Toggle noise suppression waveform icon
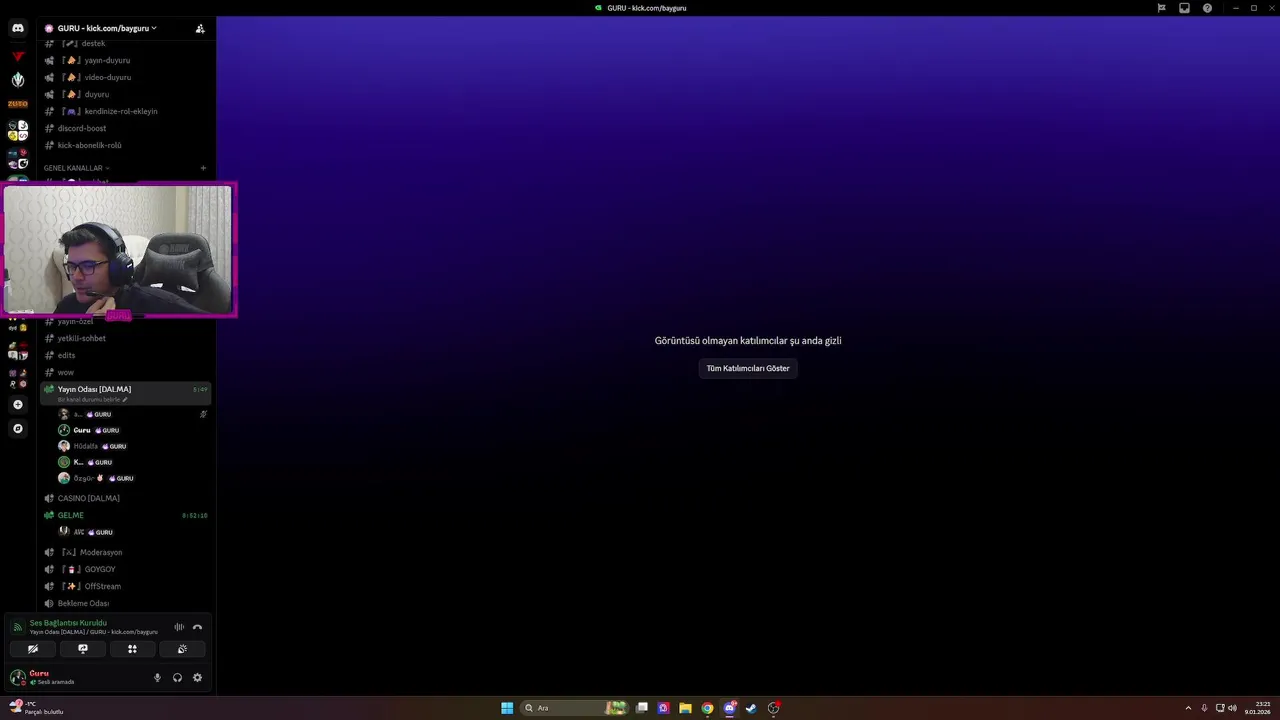 [x=179, y=627]
